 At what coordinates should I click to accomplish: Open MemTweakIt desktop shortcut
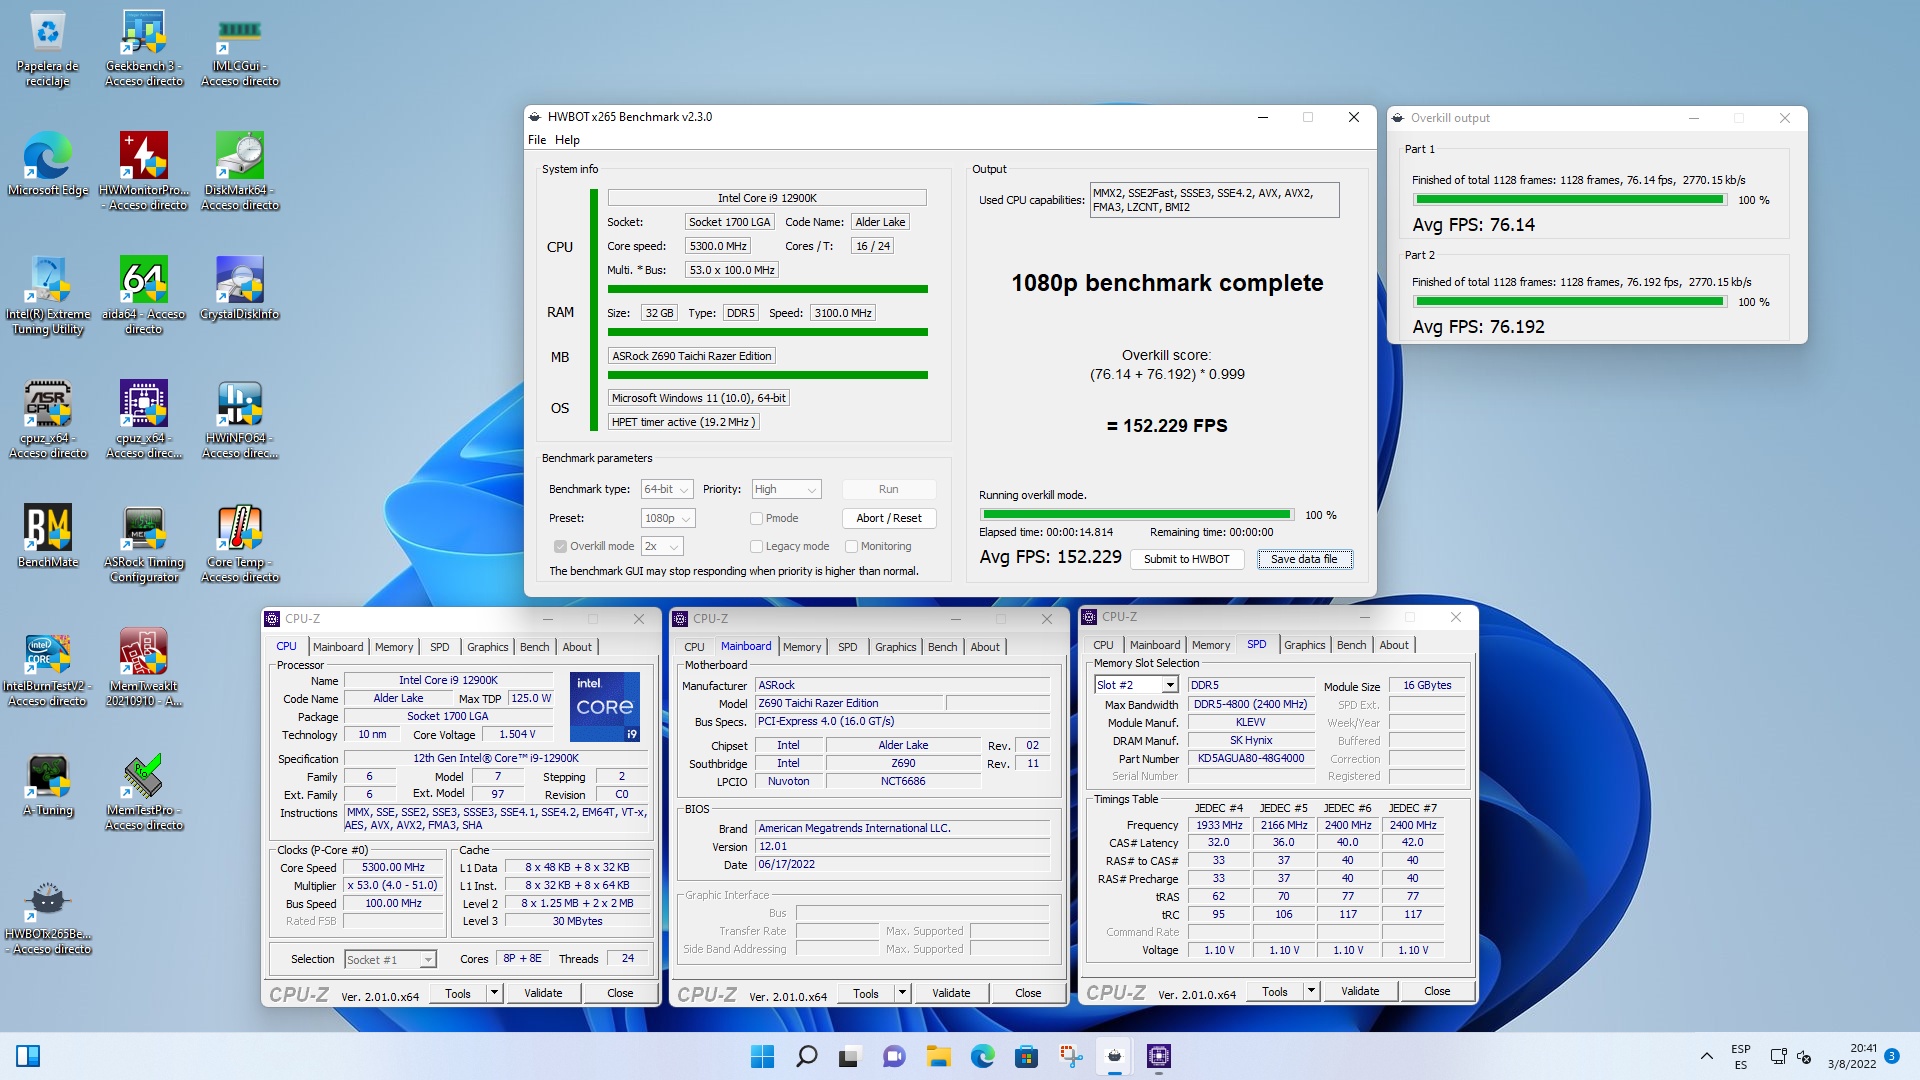(144, 668)
